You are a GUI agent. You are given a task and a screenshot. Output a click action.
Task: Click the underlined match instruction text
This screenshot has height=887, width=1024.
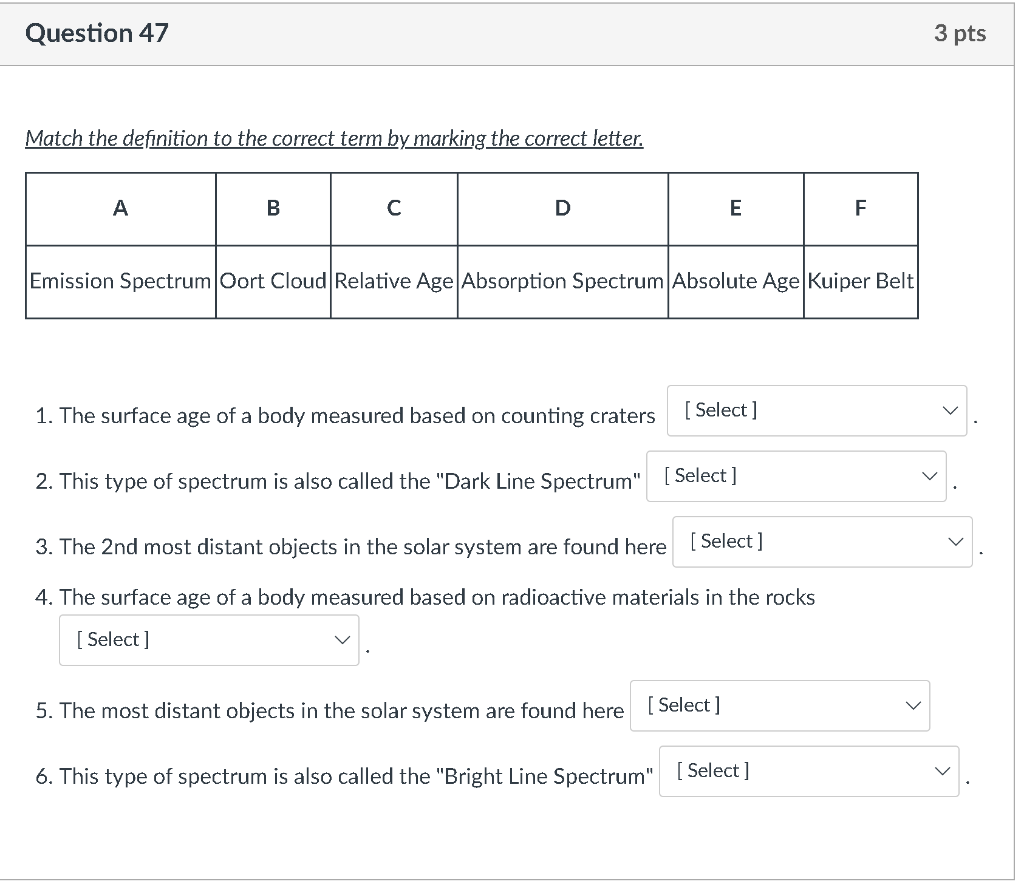click(334, 138)
